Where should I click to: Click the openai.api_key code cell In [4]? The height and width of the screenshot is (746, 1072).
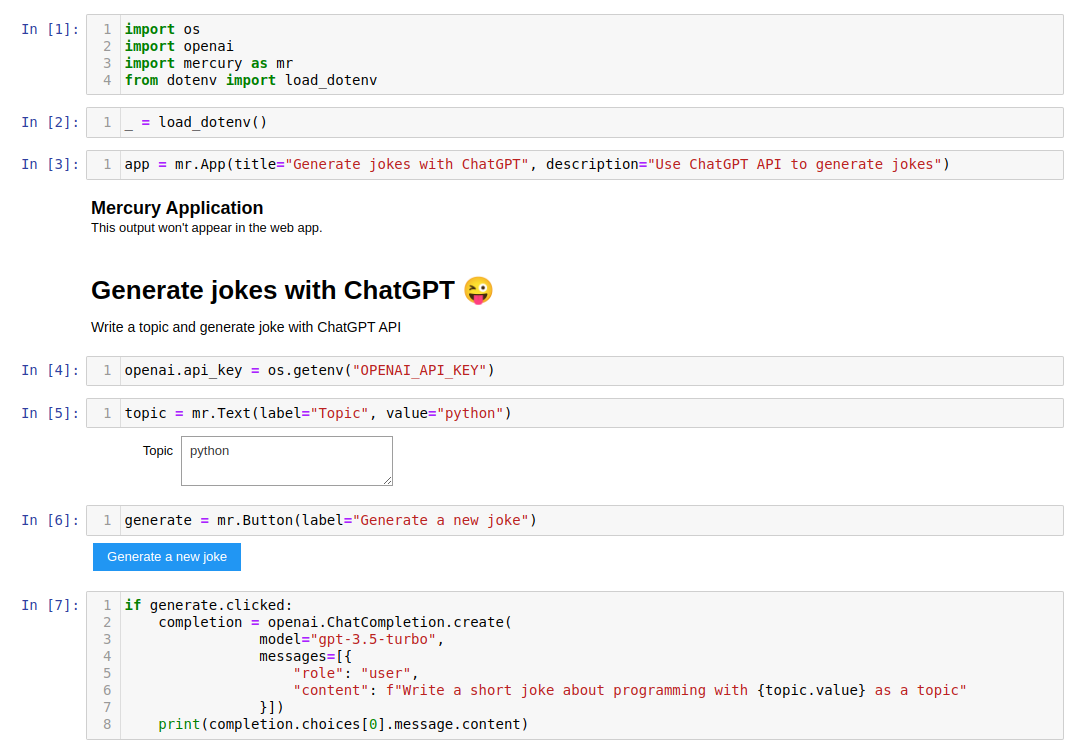point(574,371)
